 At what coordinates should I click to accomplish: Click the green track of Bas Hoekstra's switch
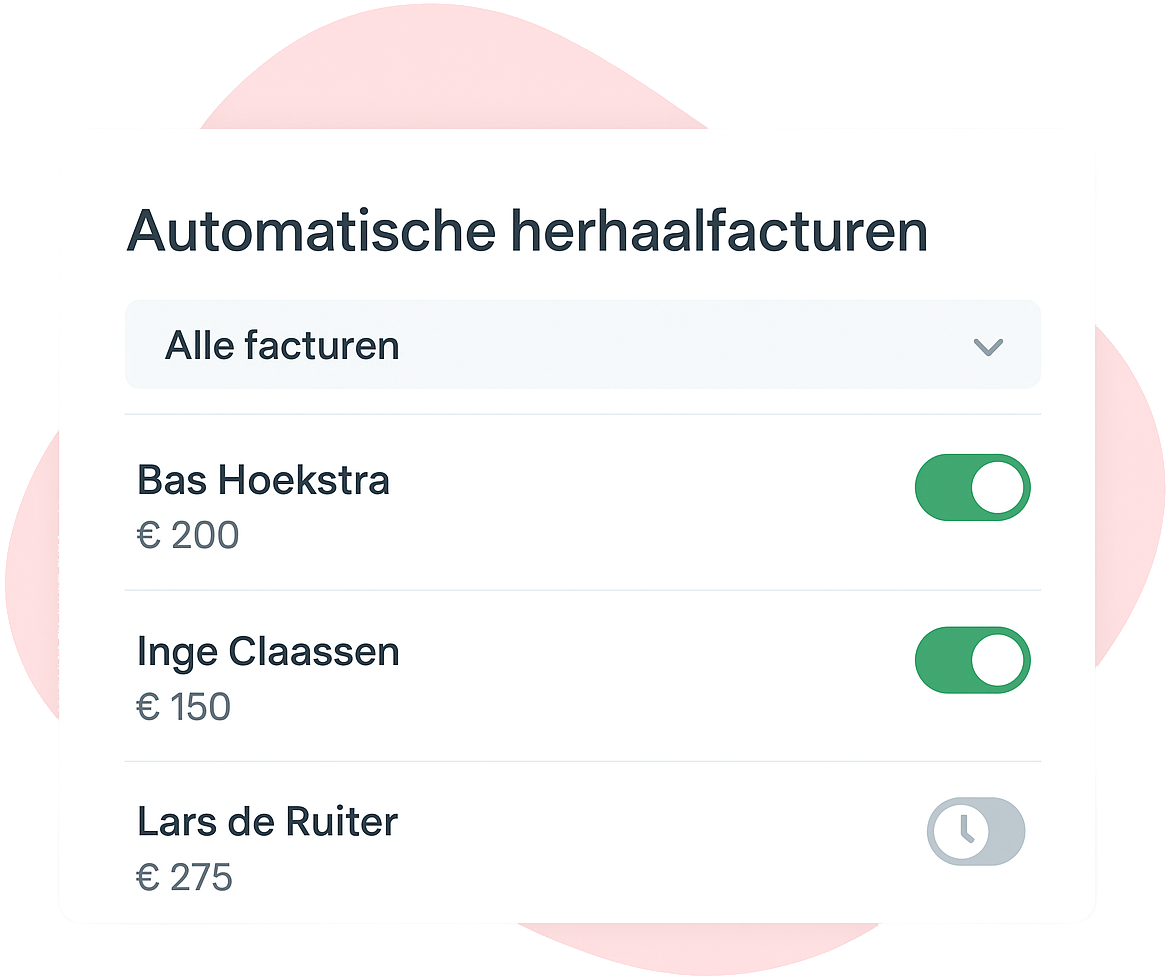941,488
